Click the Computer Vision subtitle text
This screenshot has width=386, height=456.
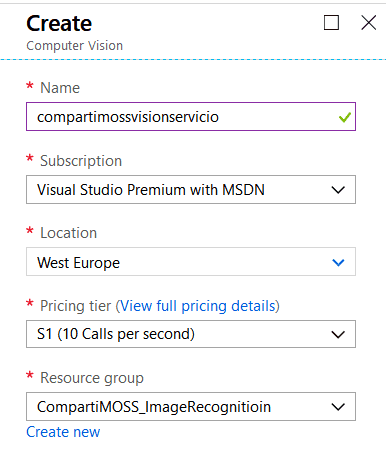[x=75, y=46]
